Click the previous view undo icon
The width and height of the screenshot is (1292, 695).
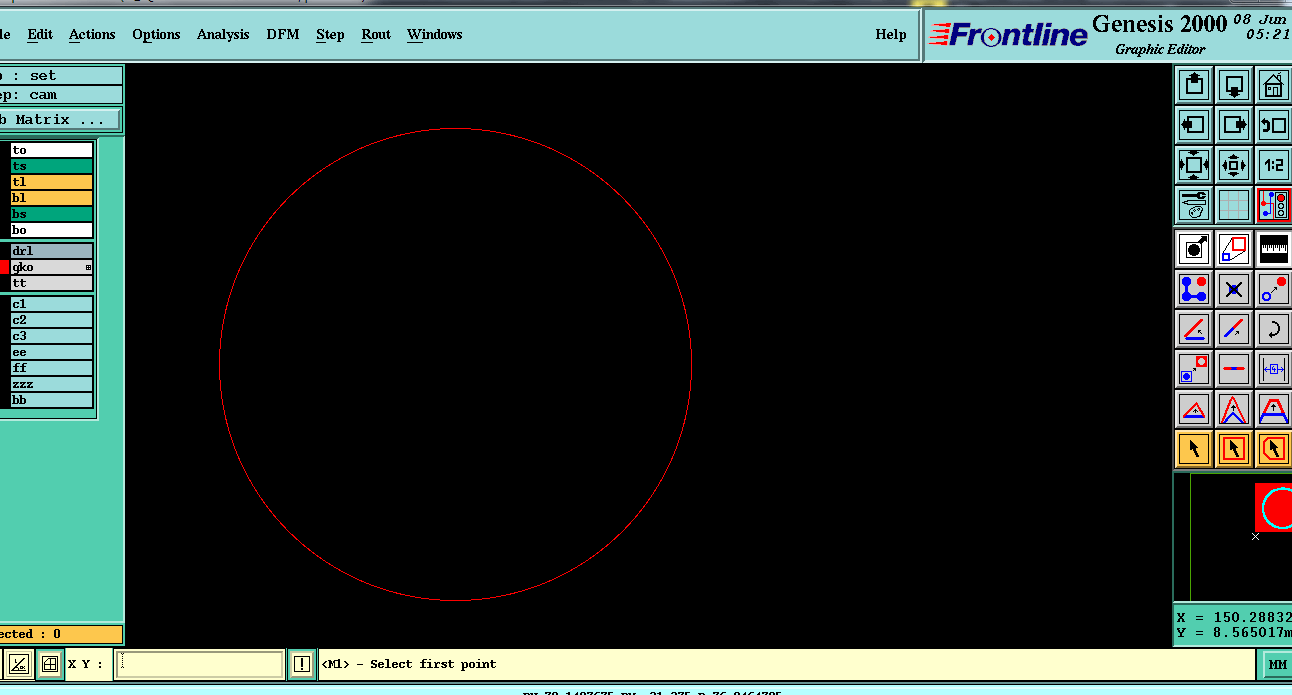1274,125
